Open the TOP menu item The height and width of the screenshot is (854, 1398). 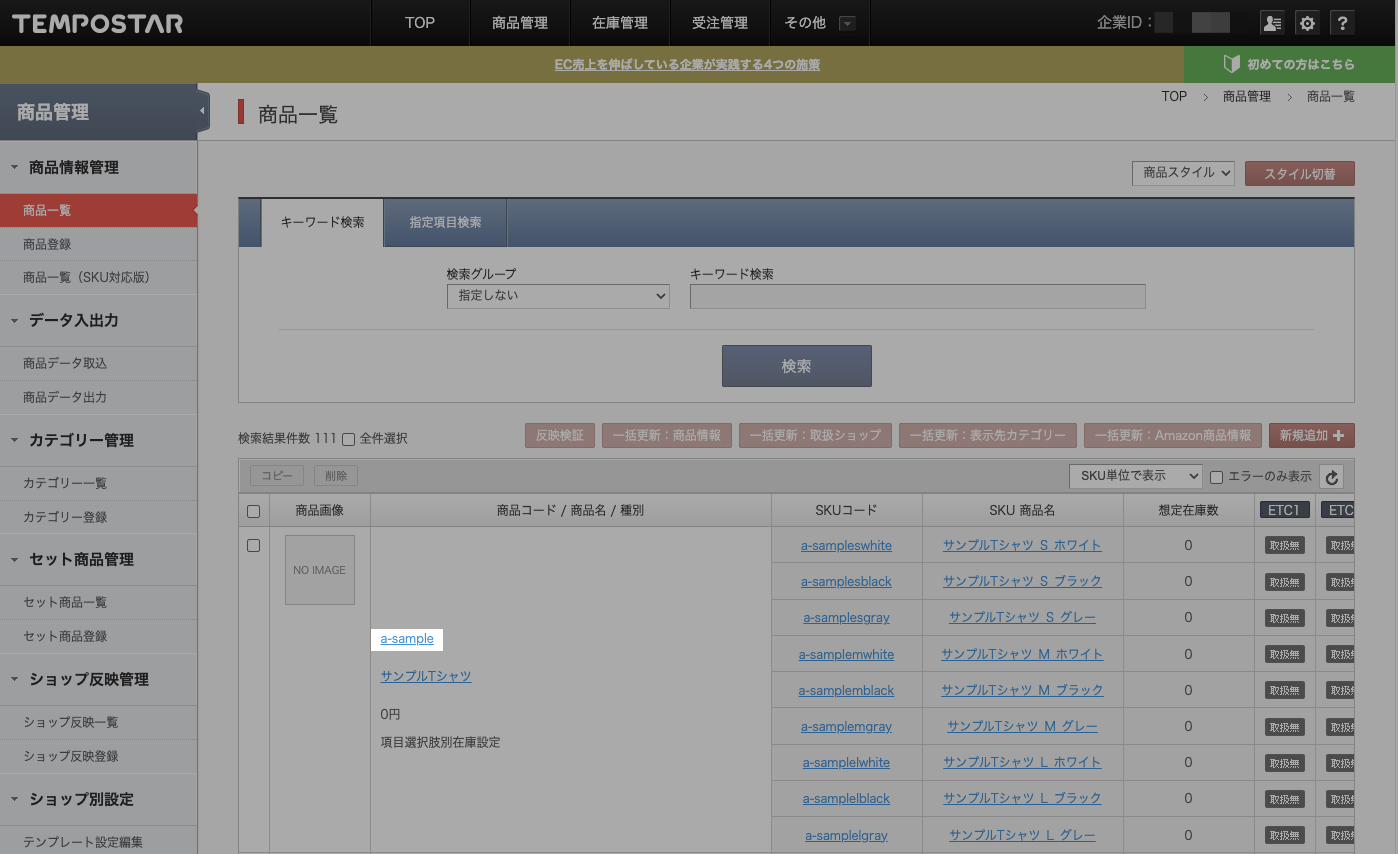(420, 23)
